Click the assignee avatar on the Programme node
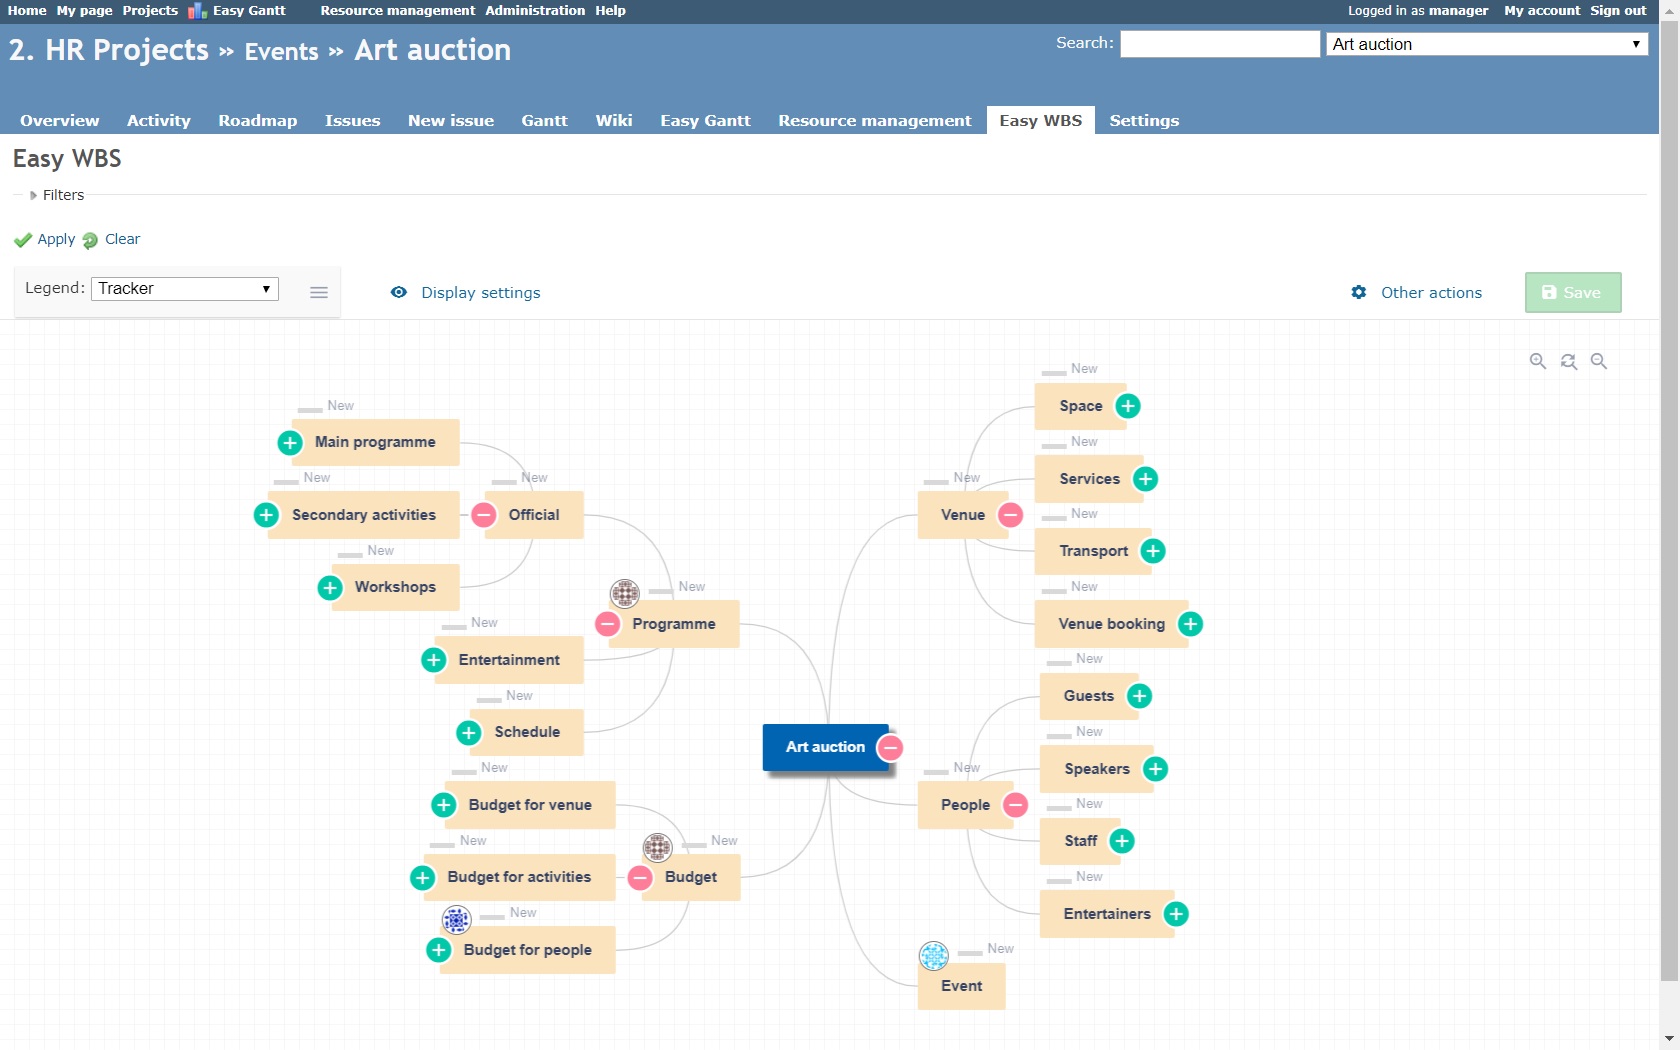The height and width of the screenshot is (1050, 1680). tap(624, 593)
